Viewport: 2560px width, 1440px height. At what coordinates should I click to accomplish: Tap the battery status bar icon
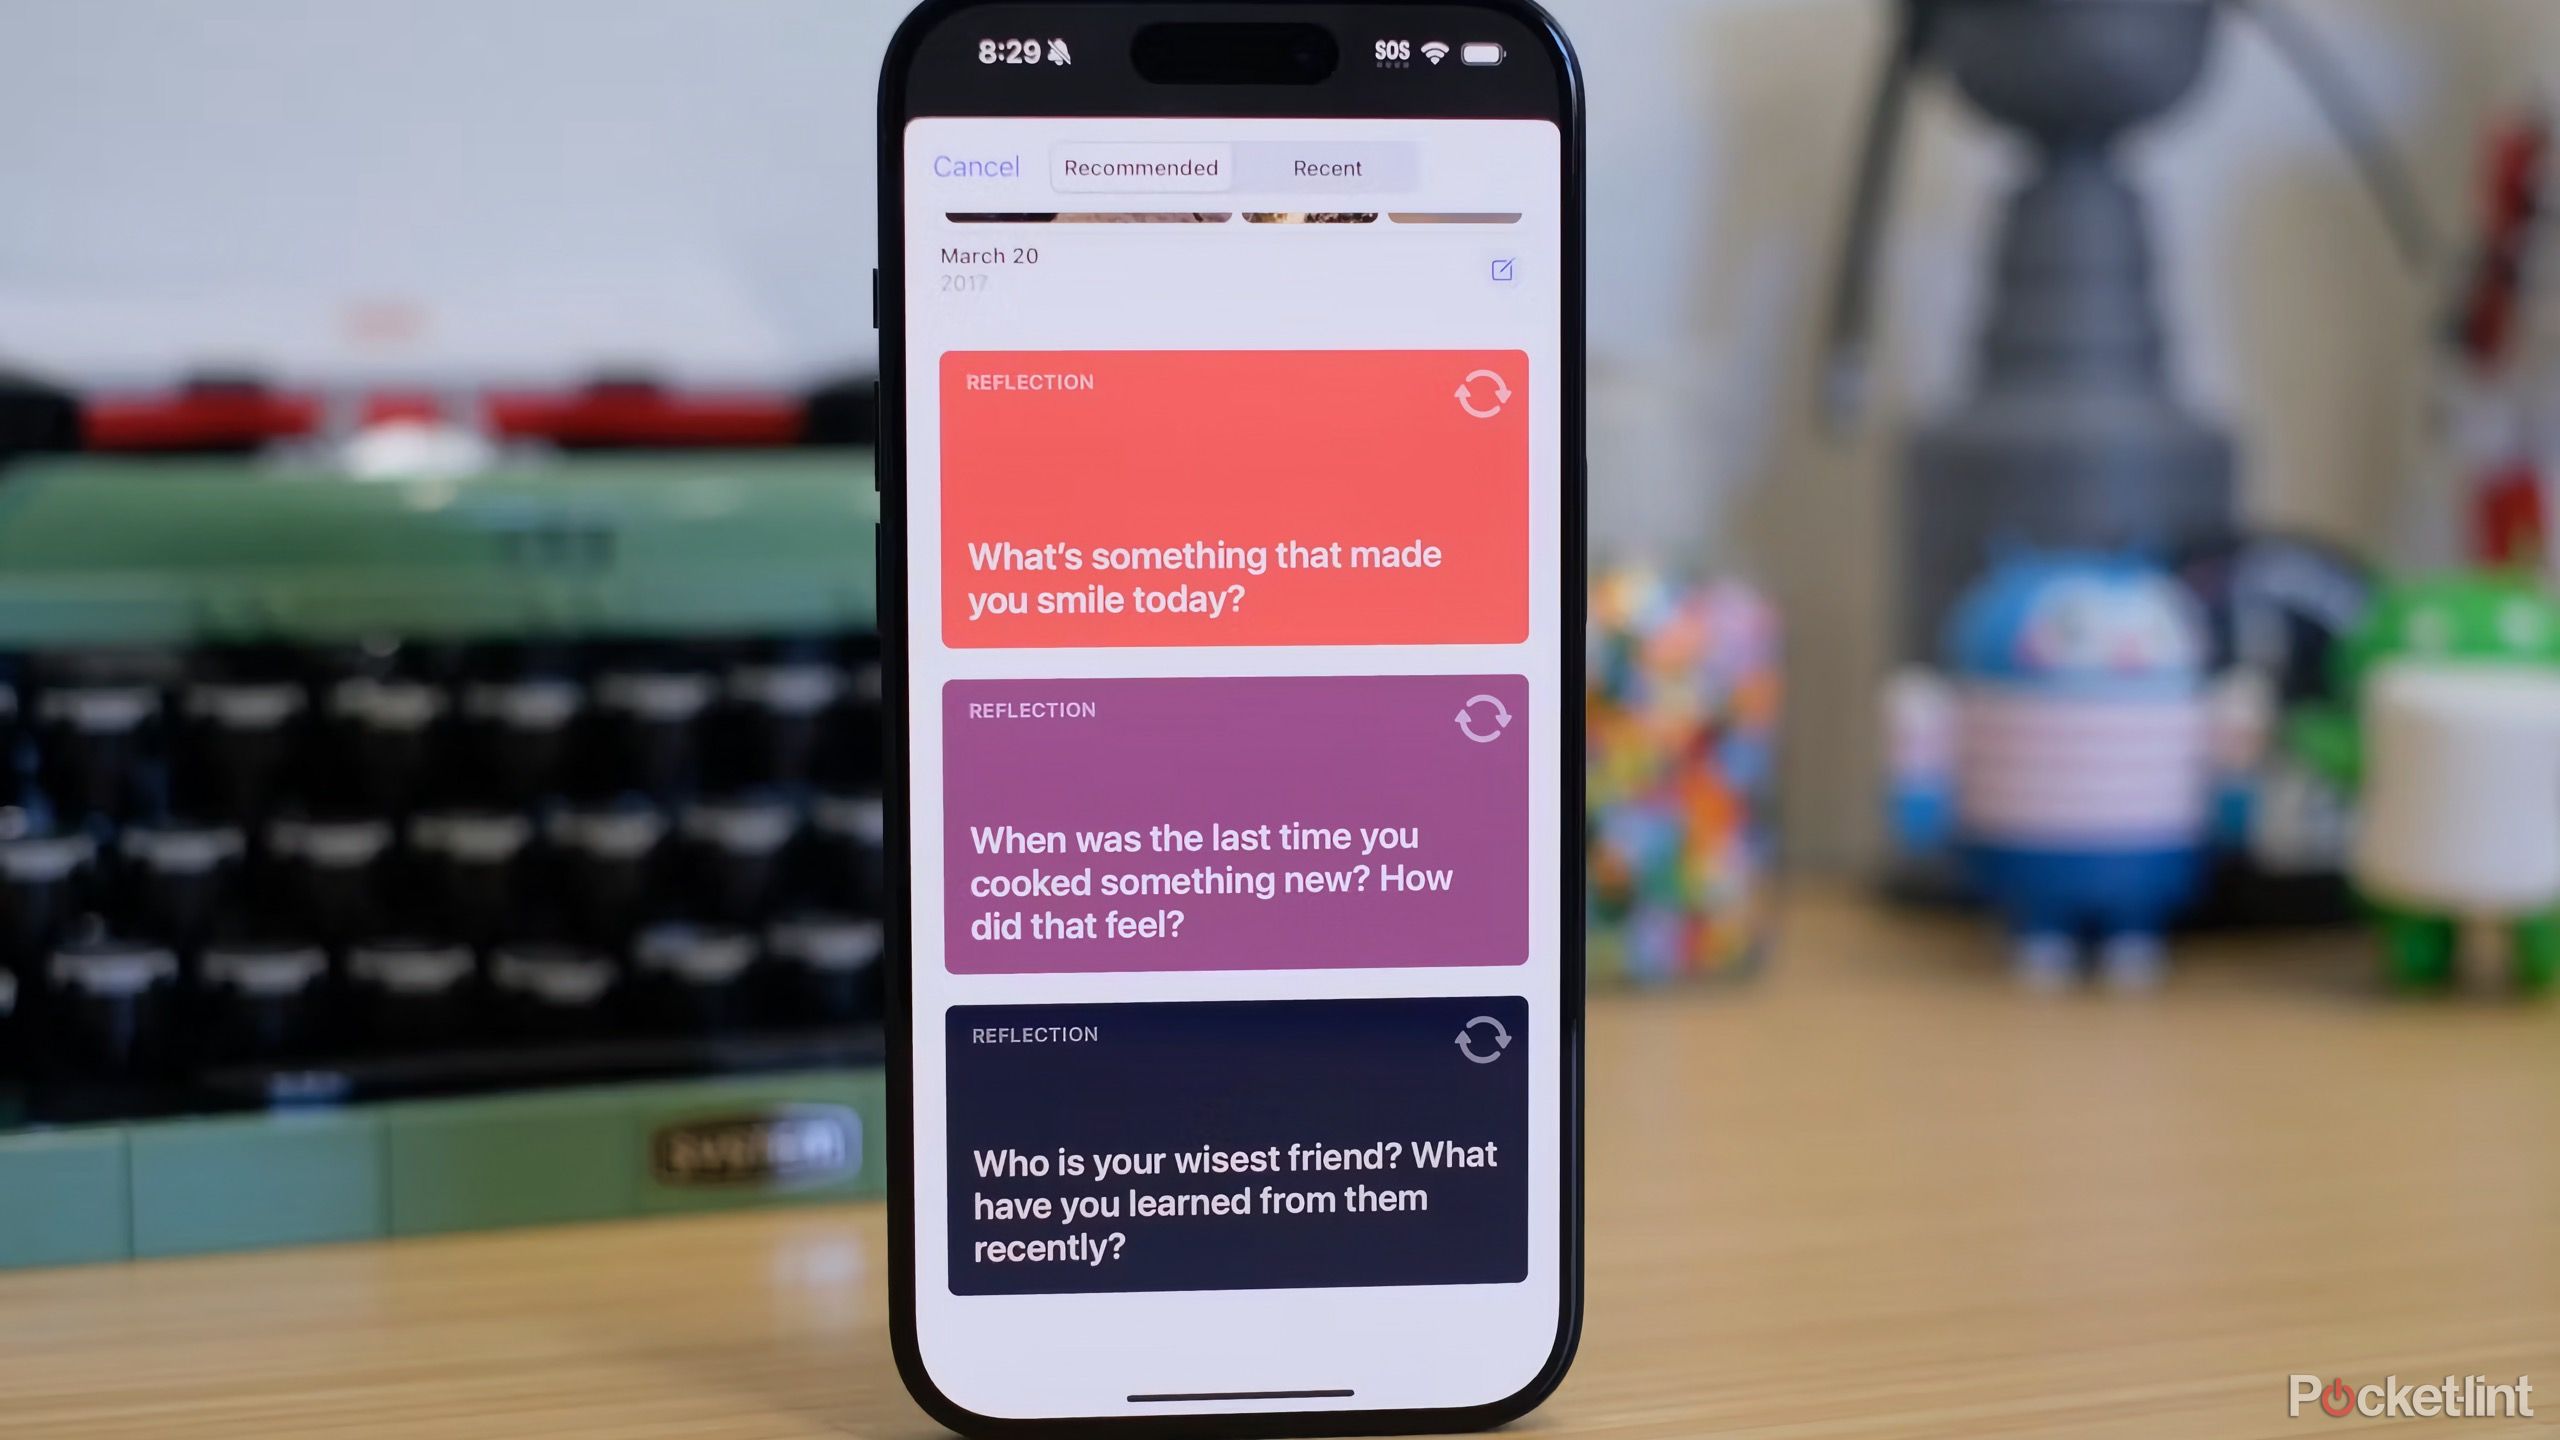click(1487, 51)
